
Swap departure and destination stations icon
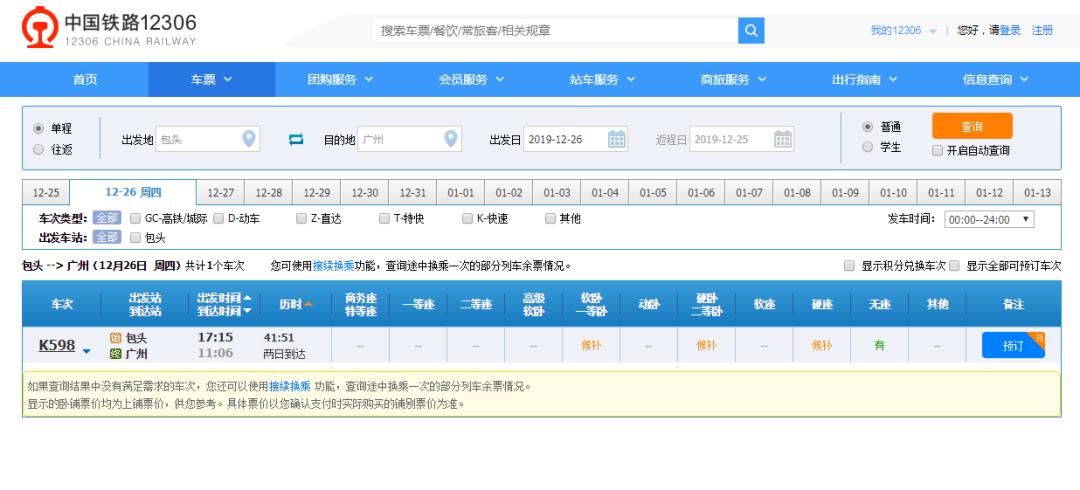pyautogui.click(x=295, y=139)
